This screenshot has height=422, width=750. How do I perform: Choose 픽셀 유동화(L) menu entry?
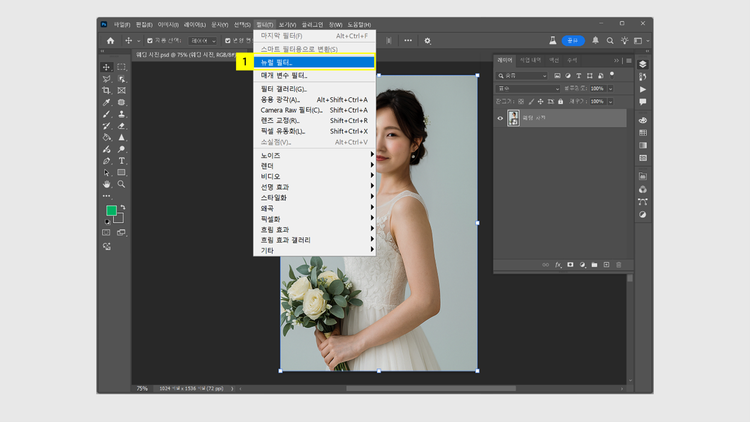[314, 131]
